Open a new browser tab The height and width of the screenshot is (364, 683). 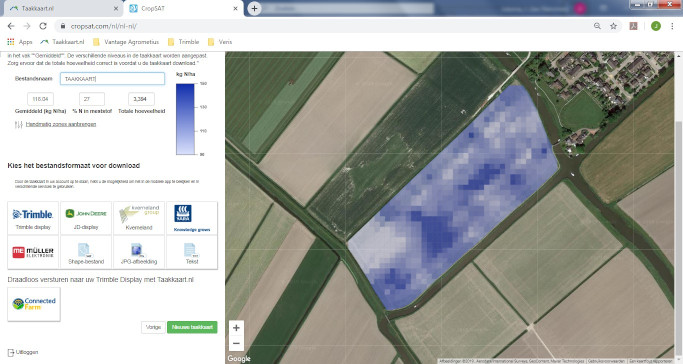[x=254, y=8]
